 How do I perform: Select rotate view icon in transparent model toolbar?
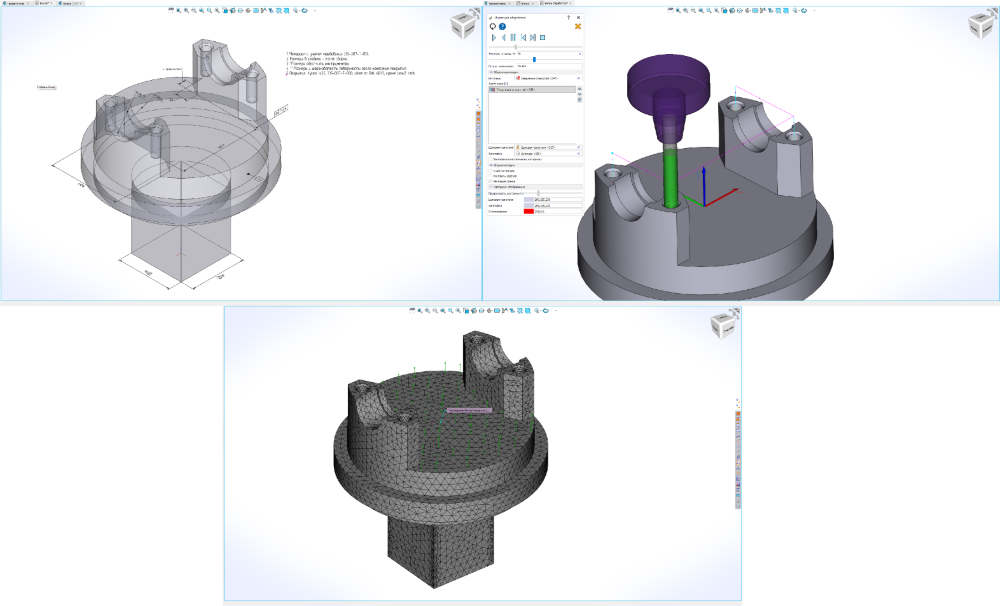click(x=304, y=11)
